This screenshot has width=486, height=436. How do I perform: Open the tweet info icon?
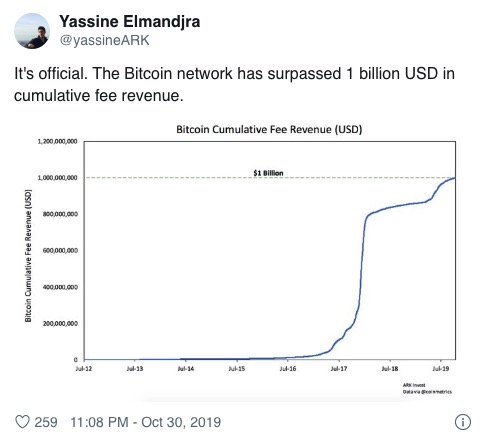tap(463, 422)
